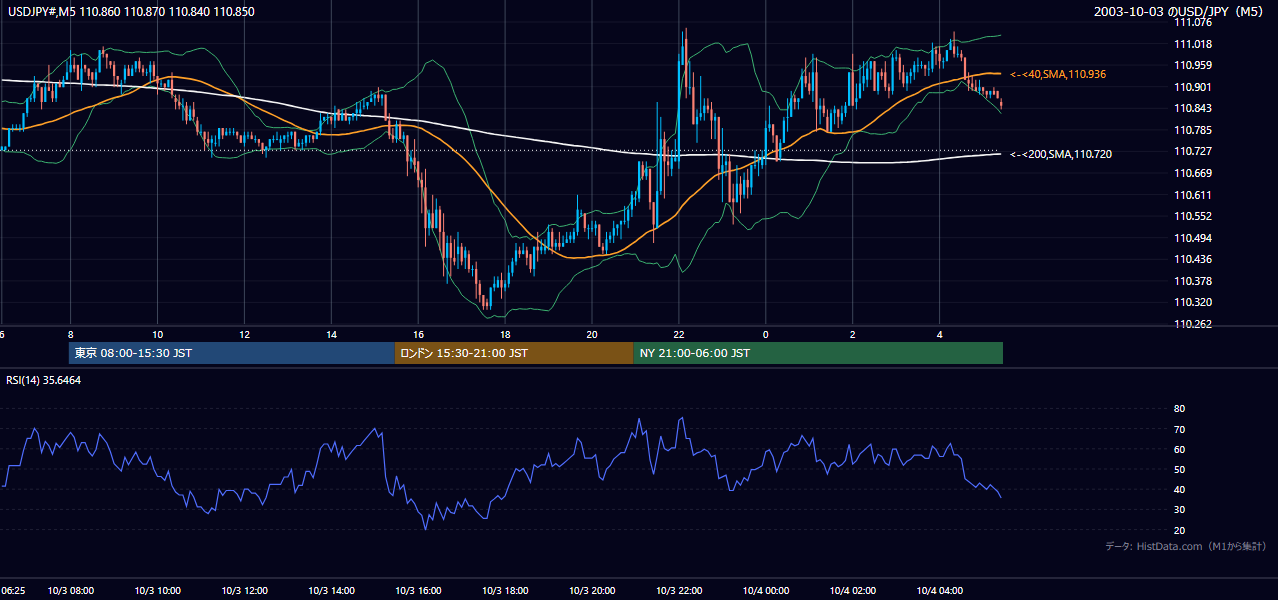Image resolution: width=1278 pixels, height=600 pixels.
Task: Click price axis value 110.320
Action: tap(1194, 302)
